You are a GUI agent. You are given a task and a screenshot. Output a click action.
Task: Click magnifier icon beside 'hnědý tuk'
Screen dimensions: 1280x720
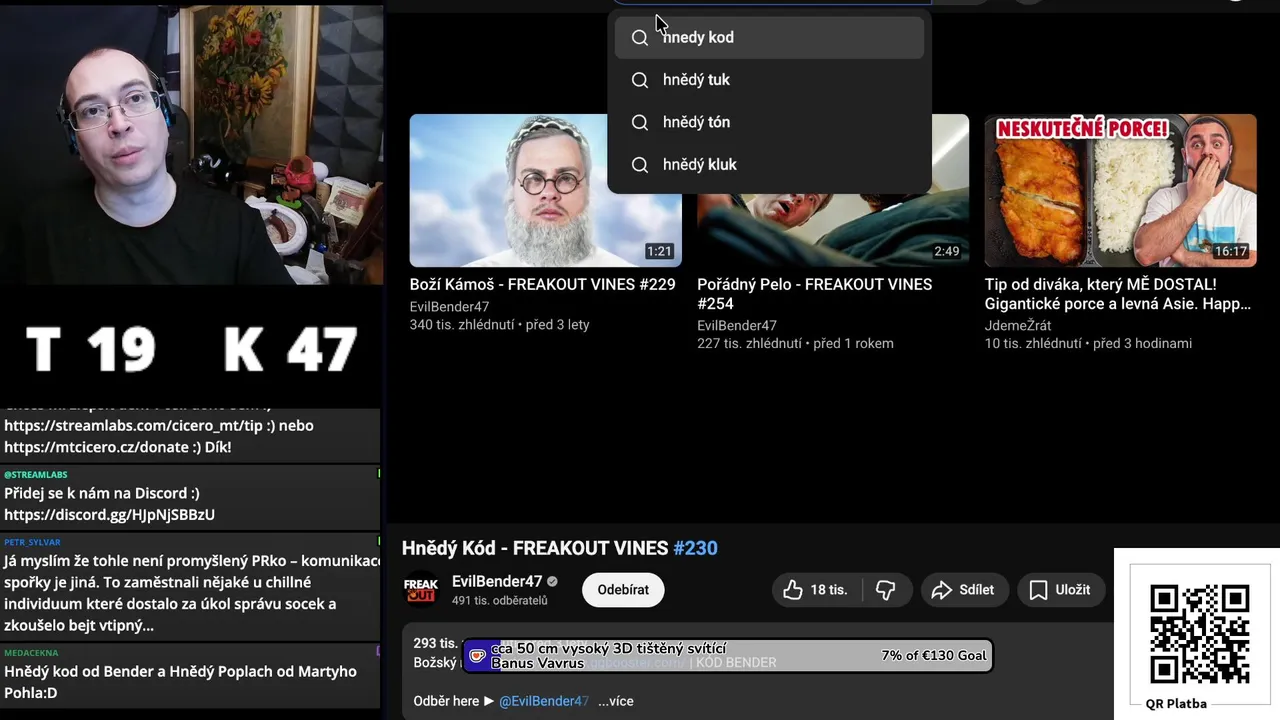640,80
